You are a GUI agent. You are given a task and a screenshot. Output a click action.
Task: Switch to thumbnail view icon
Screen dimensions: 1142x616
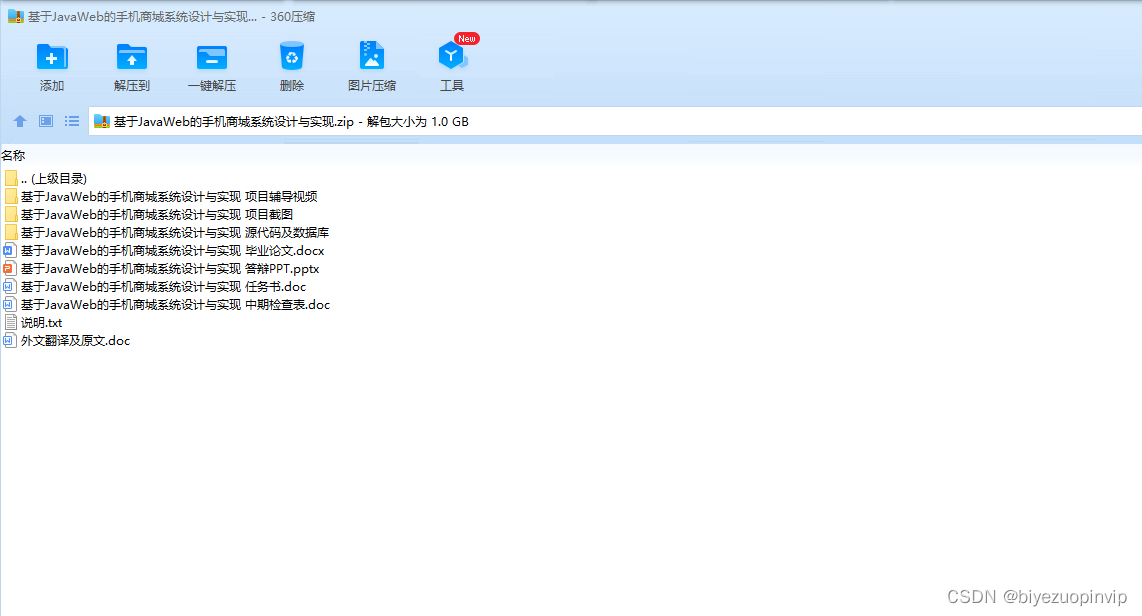pos(46,121)
